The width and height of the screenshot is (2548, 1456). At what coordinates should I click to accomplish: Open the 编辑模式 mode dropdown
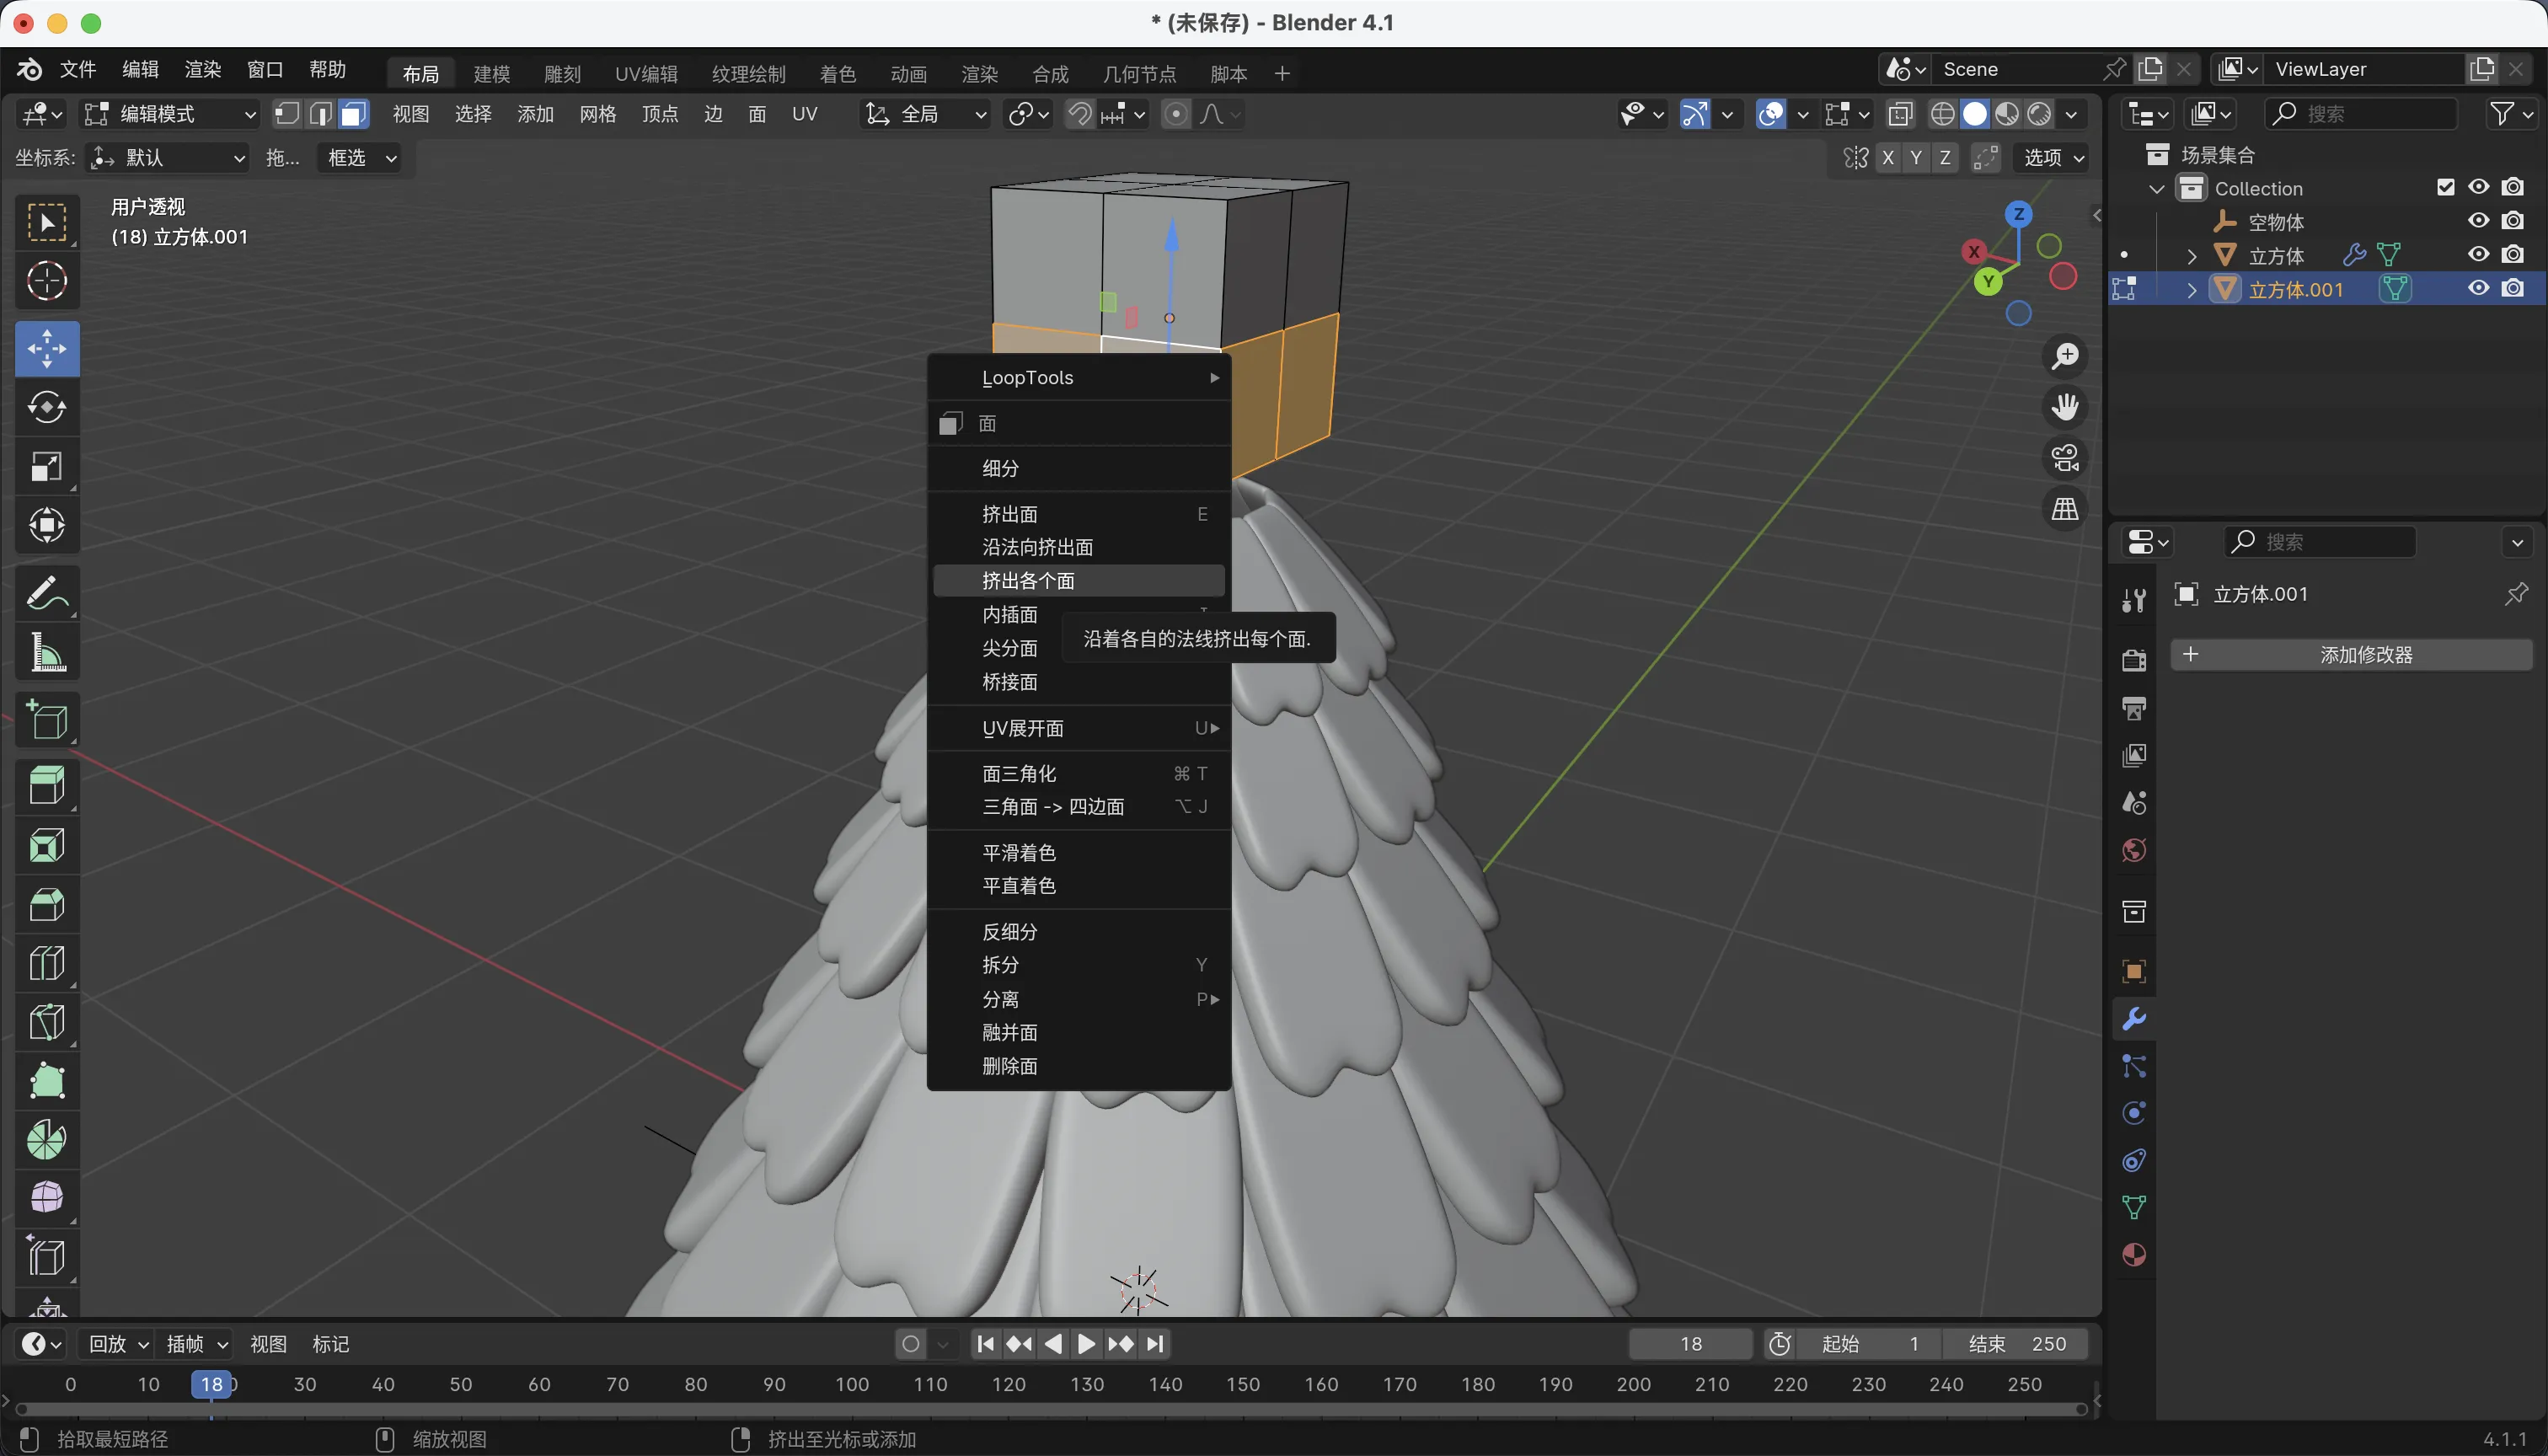[170, 114]
